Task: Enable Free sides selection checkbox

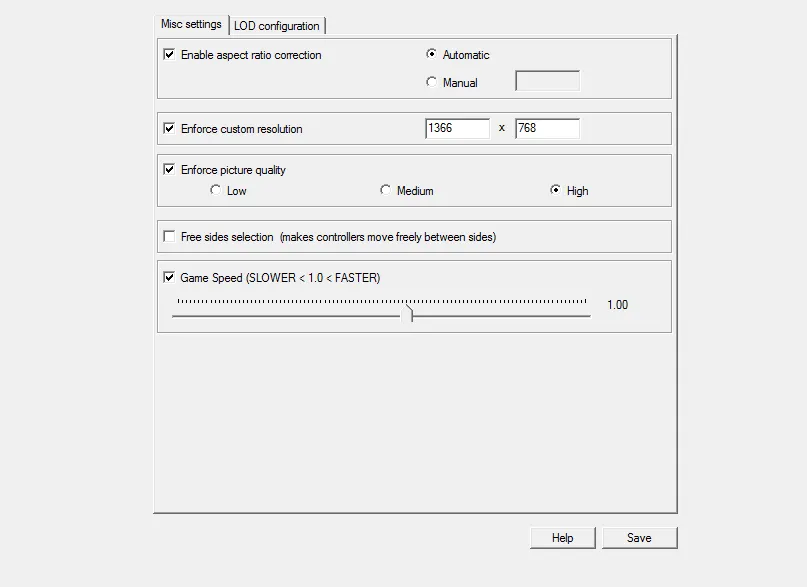Action: coord(169,236)
